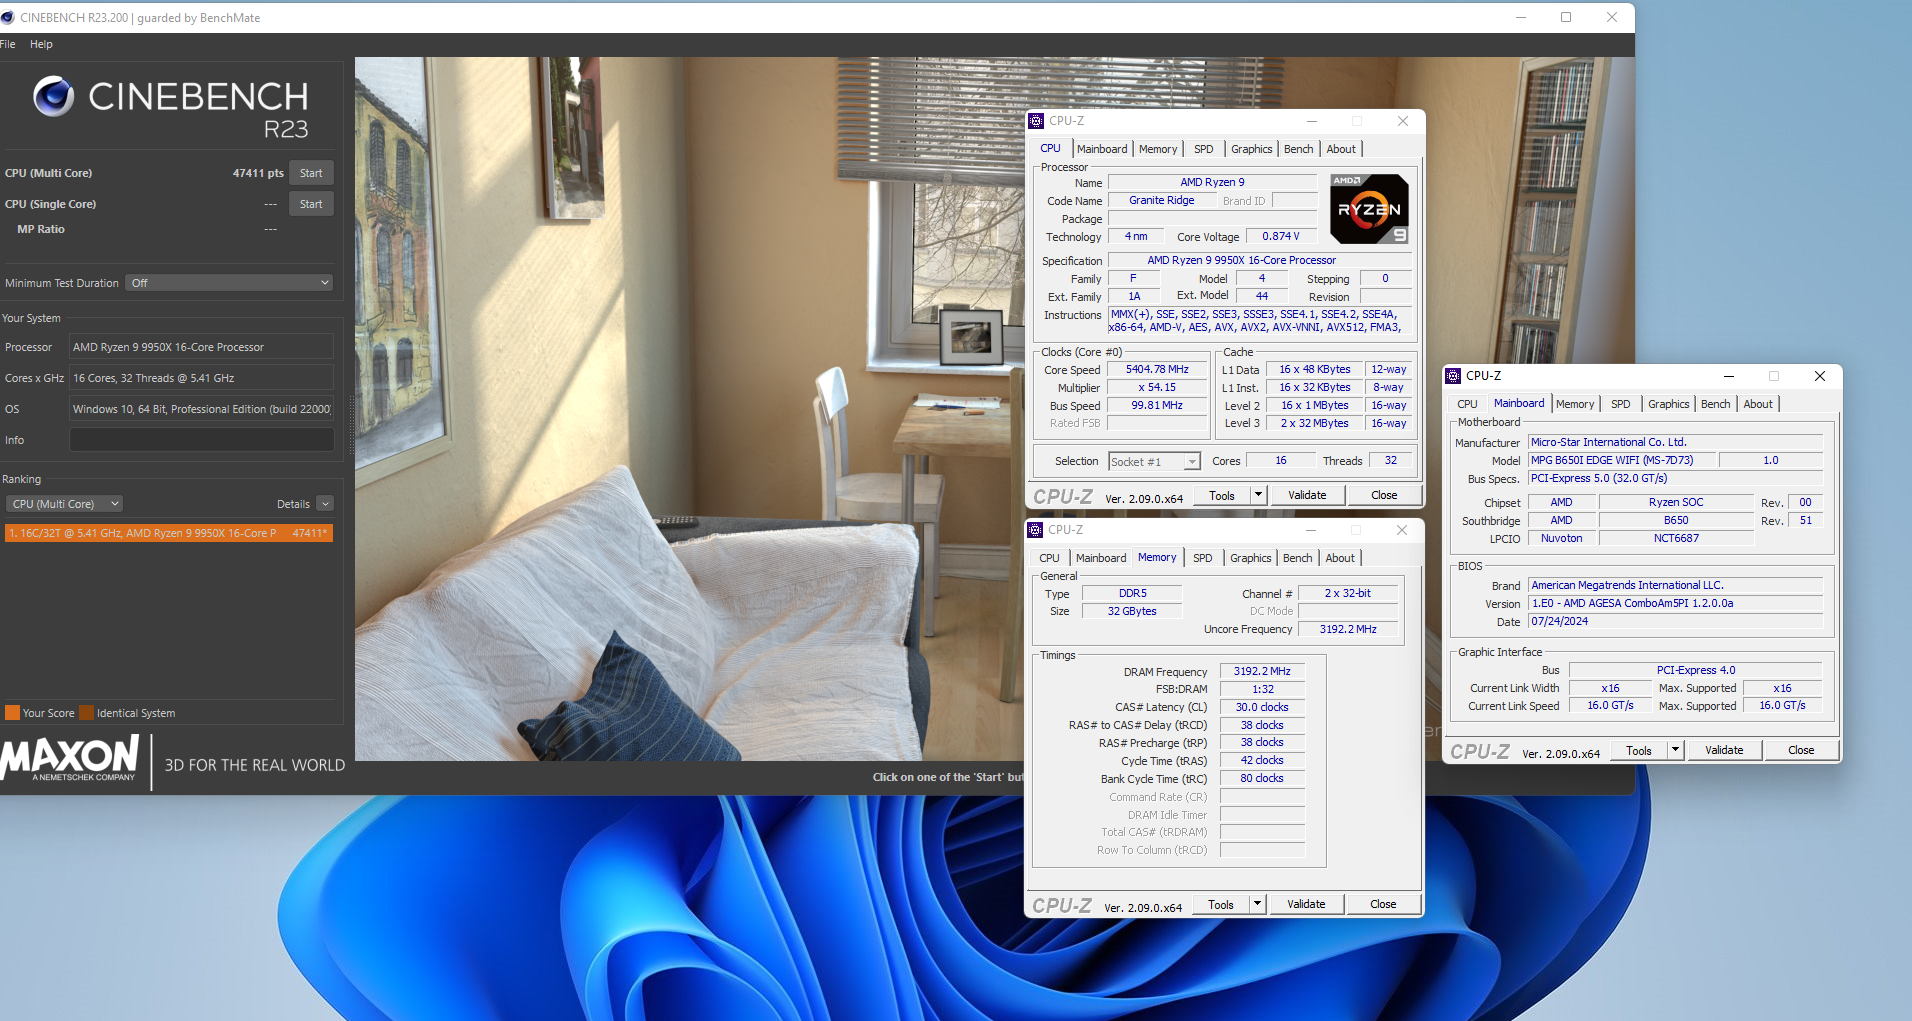Screen dimensions: 1912x1021
Task: Click the CPU-Z icon of the CPU tab window
Action: pyautogui.click(x=1036, y=121)
